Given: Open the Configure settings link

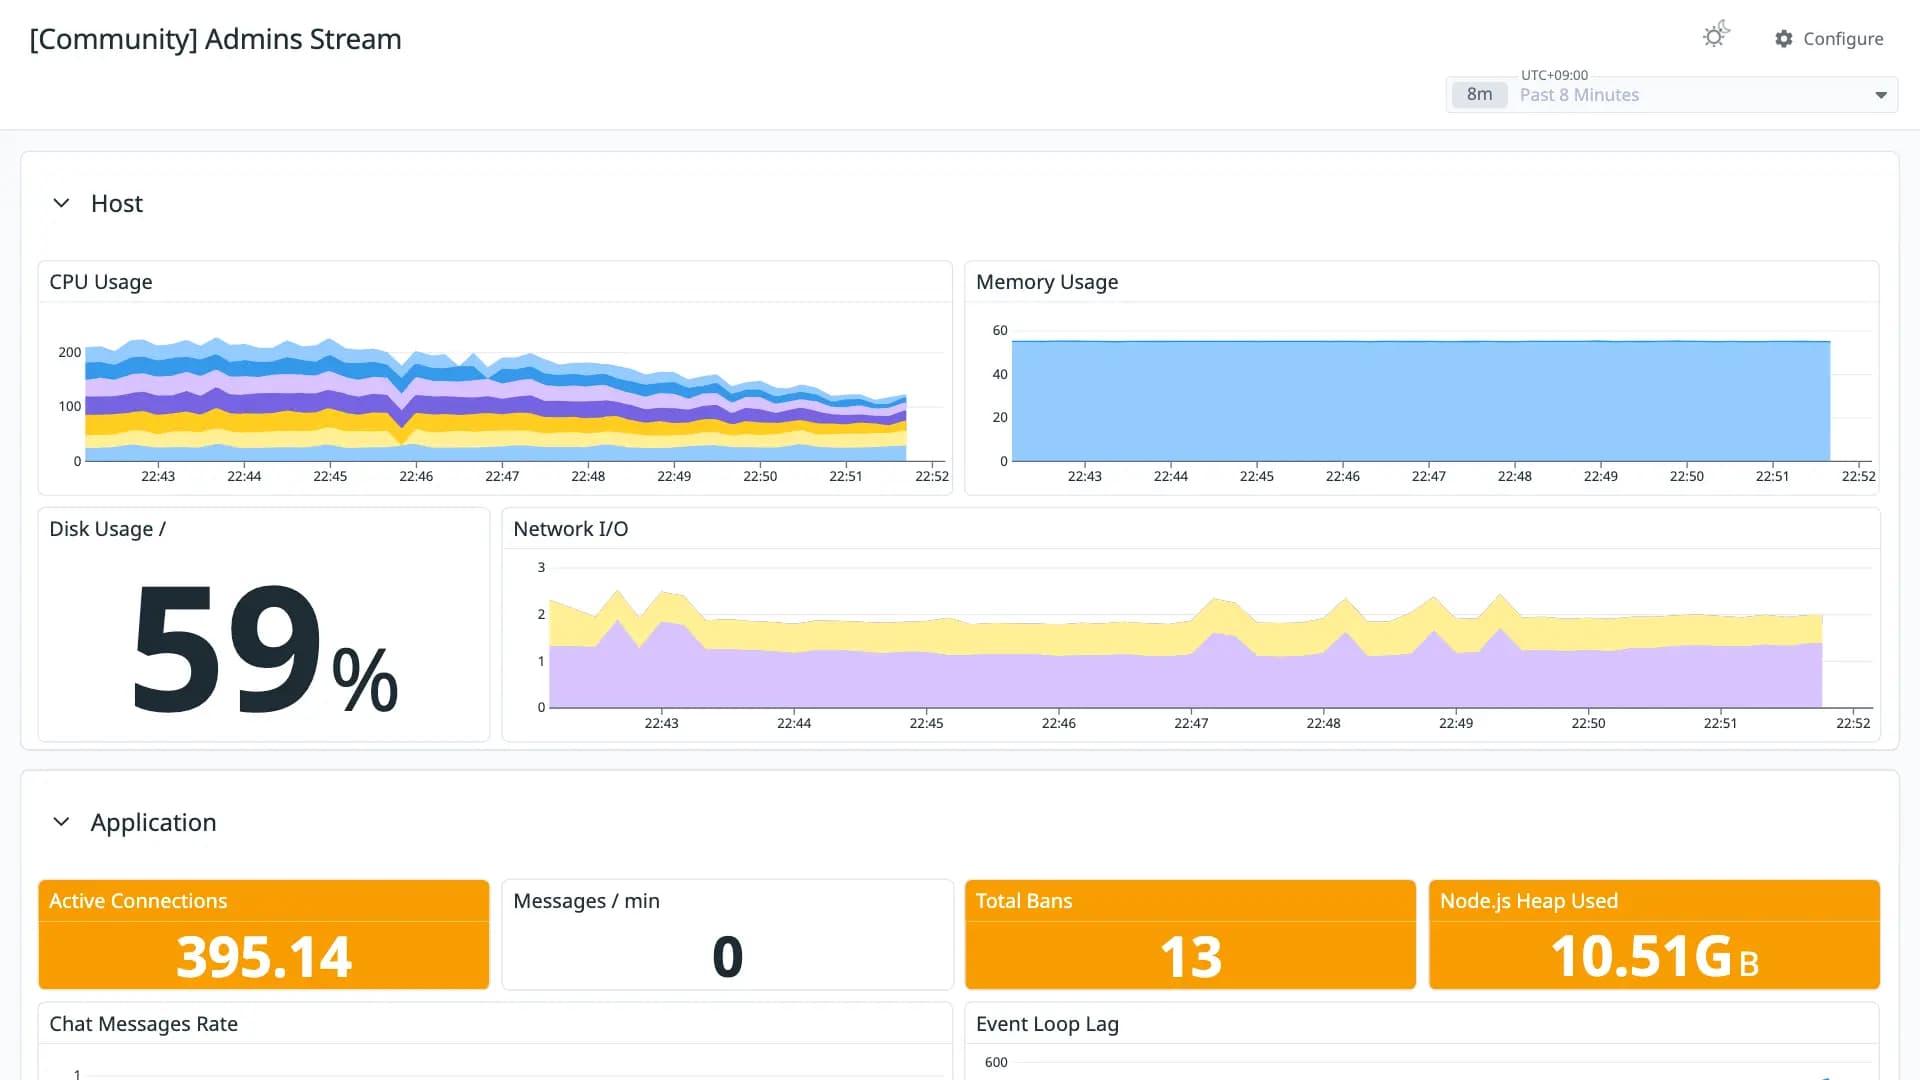Looking at the screenshot, I should coord(1829,39).
